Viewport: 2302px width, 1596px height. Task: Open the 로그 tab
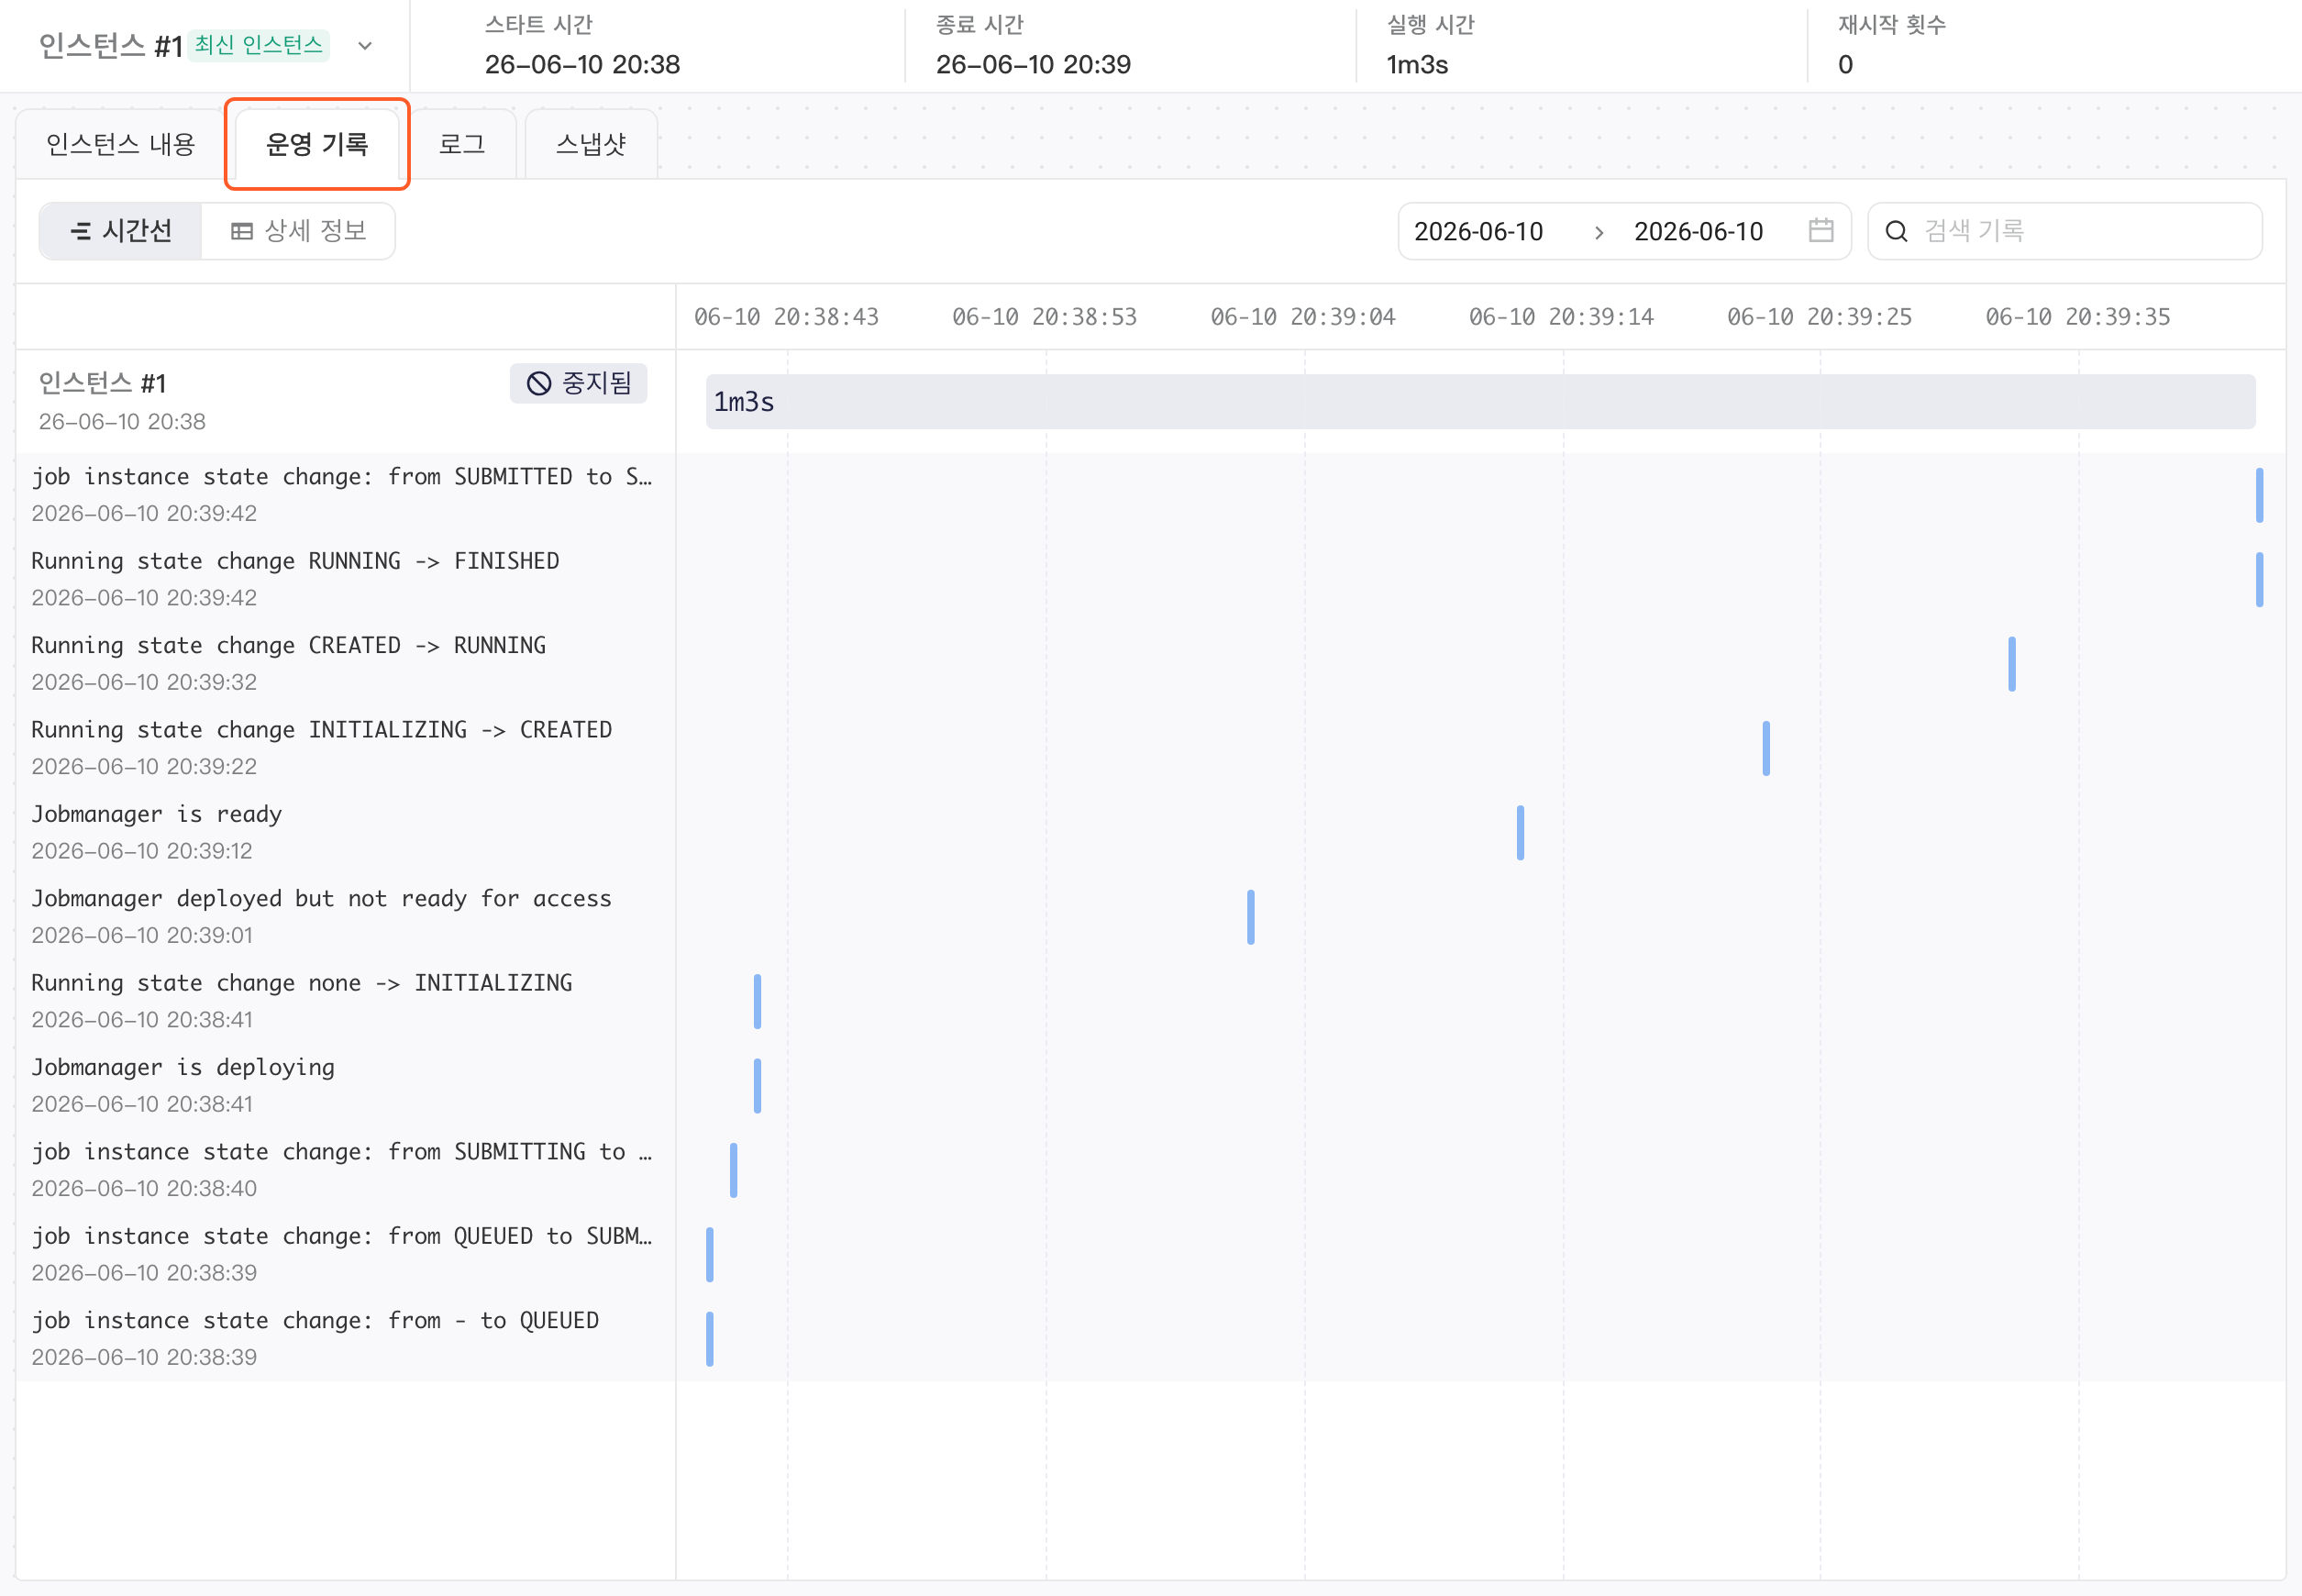(462, 144)
